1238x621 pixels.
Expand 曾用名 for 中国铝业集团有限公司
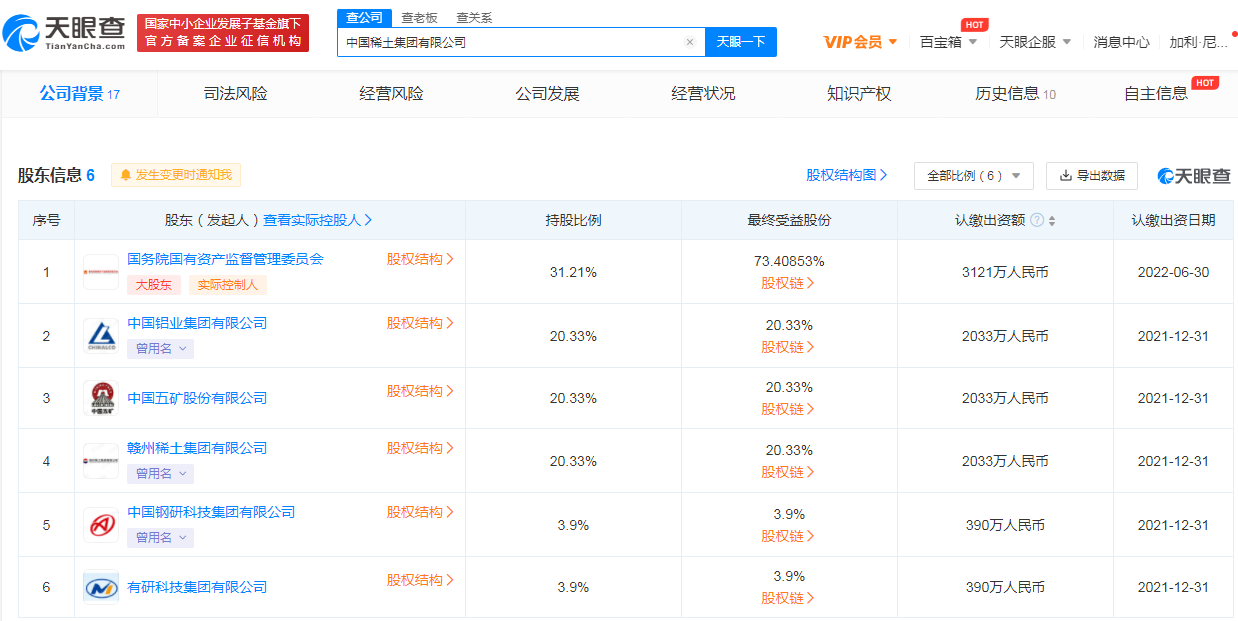click(x=160, y=348)
